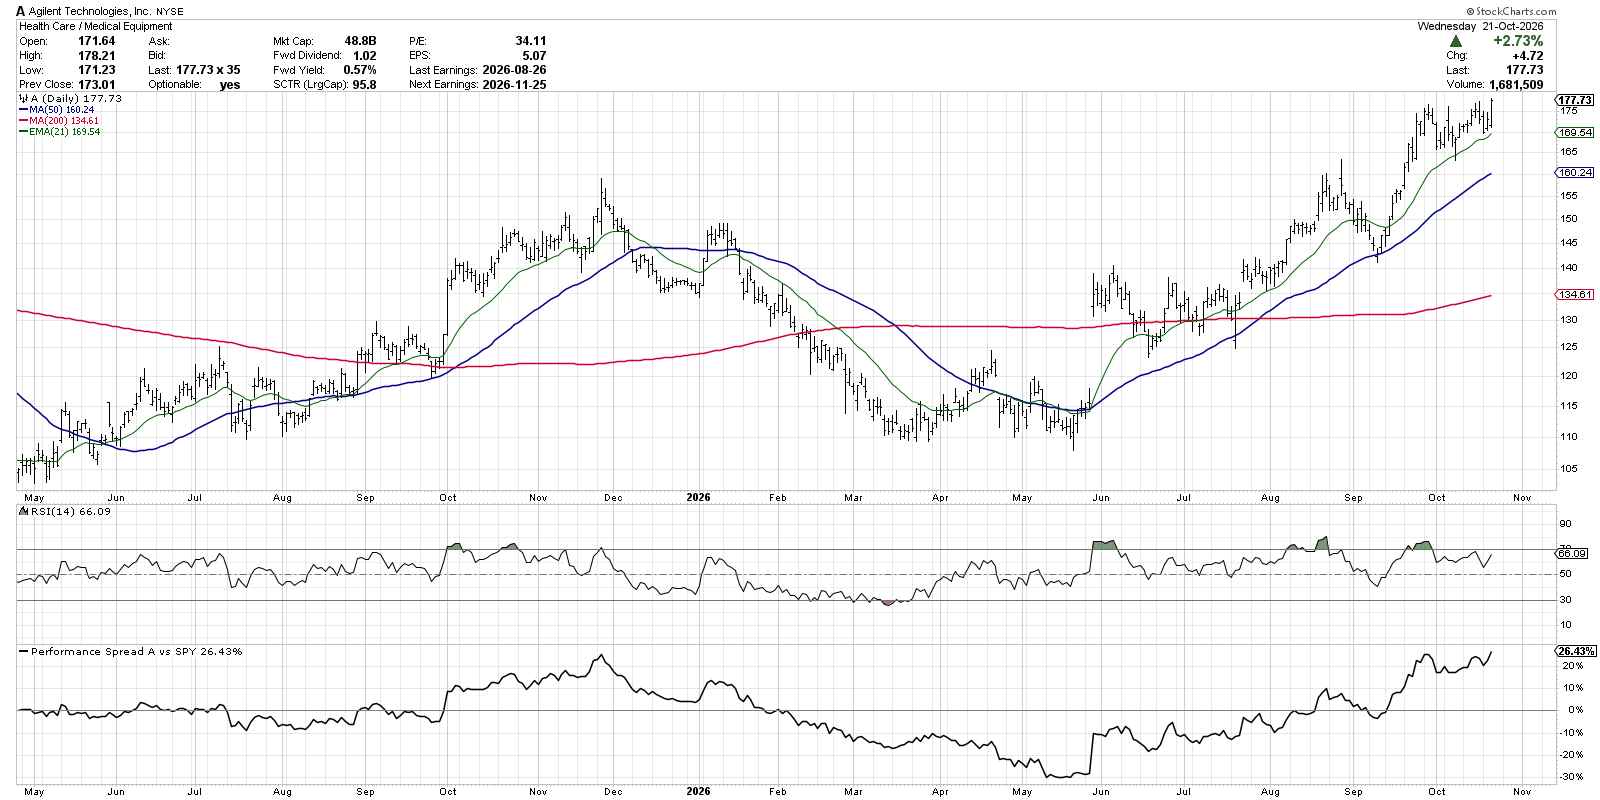Screen dimensions: 1600x800
Task: Click the OHLC bar icon beside A (Daily)
Action: click(24, 99)
